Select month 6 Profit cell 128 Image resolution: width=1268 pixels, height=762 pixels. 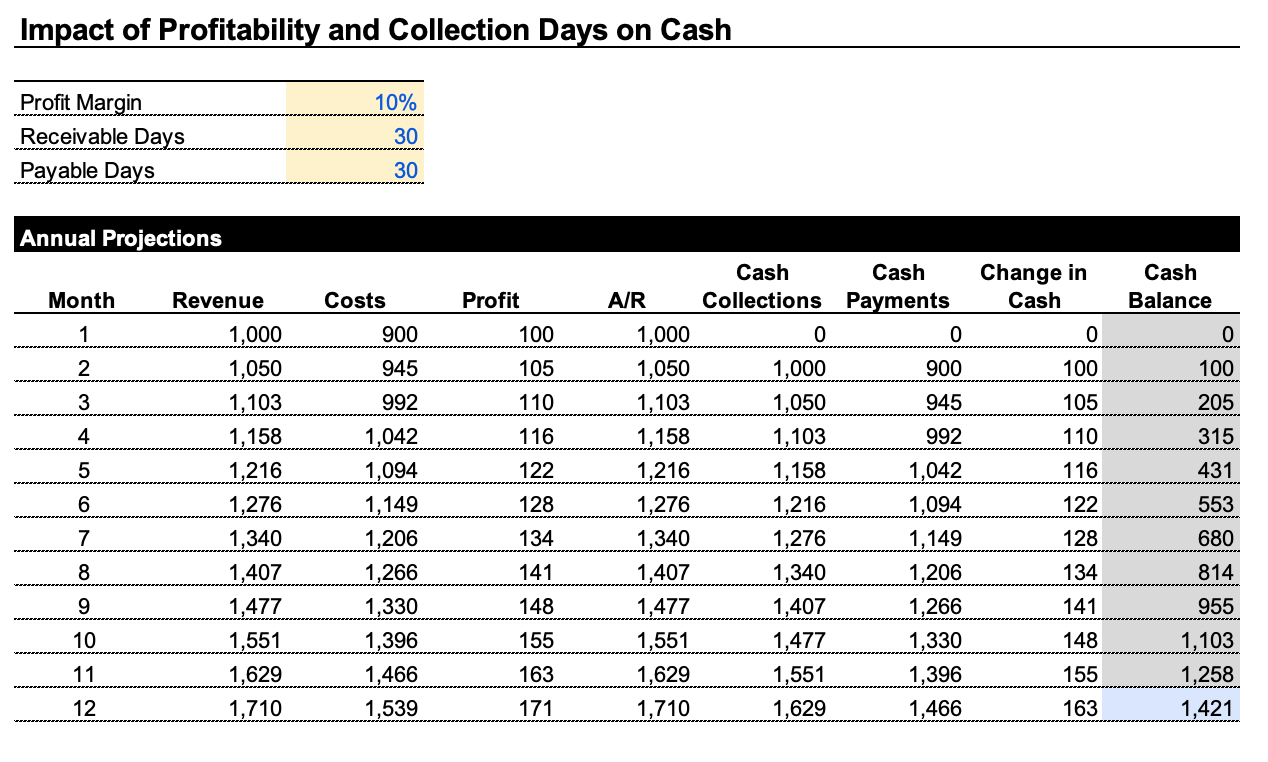click(x=491, y=504)
